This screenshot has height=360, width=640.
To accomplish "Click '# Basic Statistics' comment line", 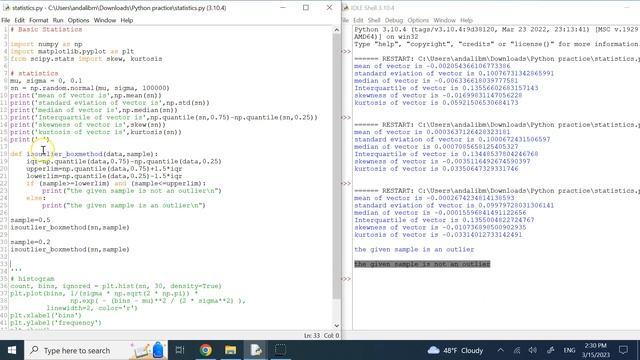I will [x=46, y=29].
